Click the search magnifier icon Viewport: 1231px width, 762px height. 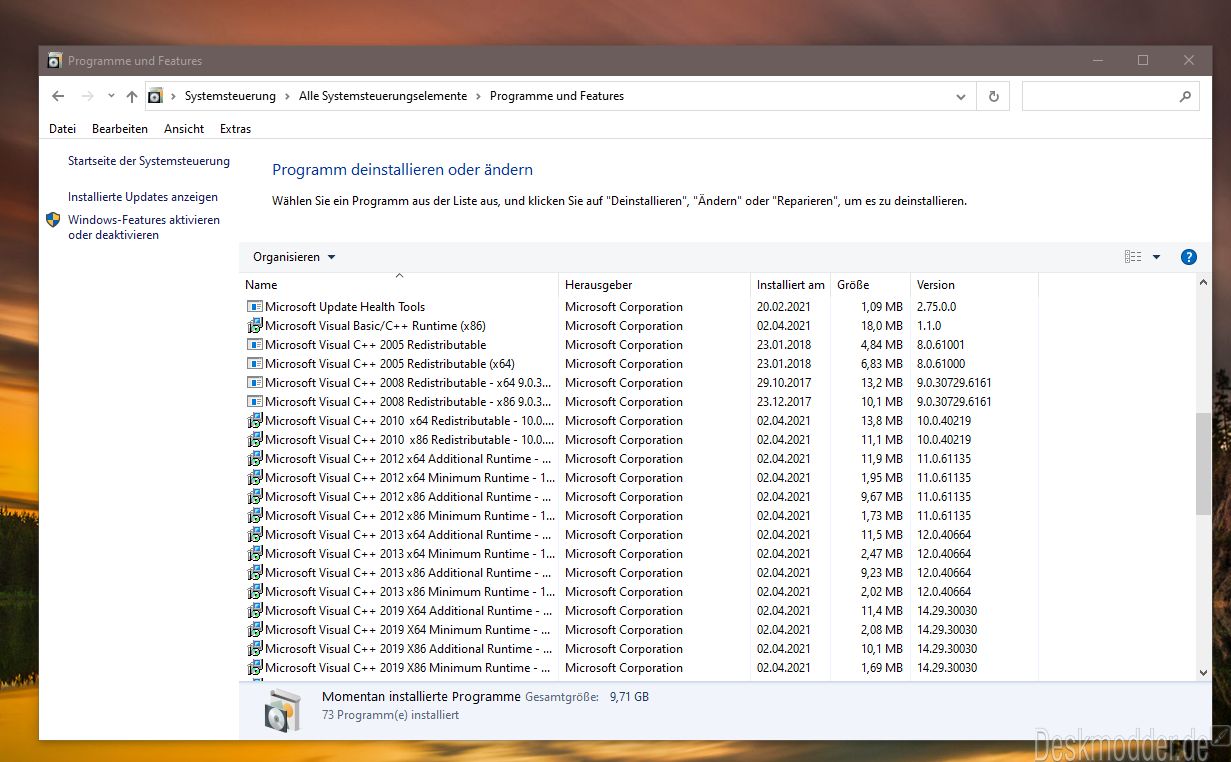point(1185,97)
